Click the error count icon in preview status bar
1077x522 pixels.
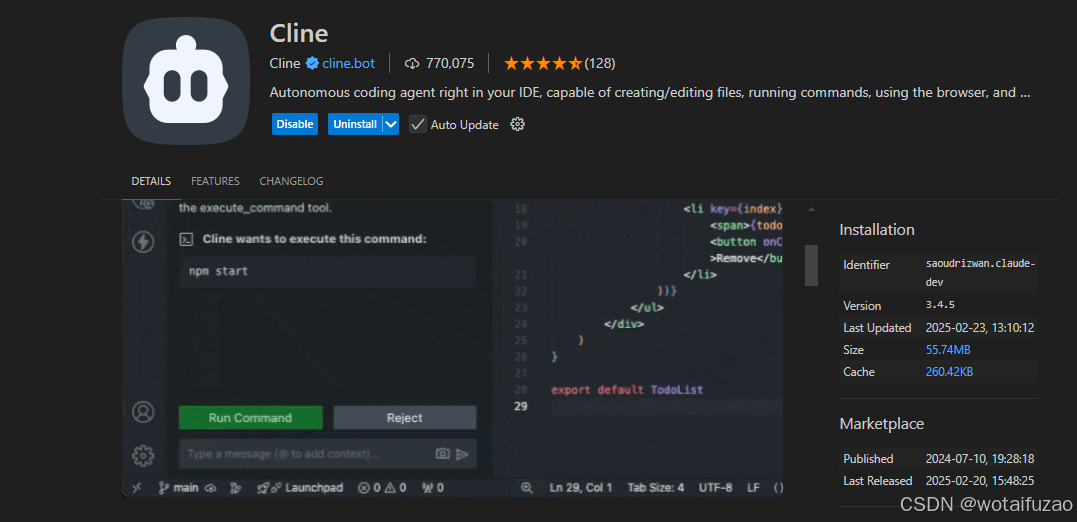click(364, 488)
